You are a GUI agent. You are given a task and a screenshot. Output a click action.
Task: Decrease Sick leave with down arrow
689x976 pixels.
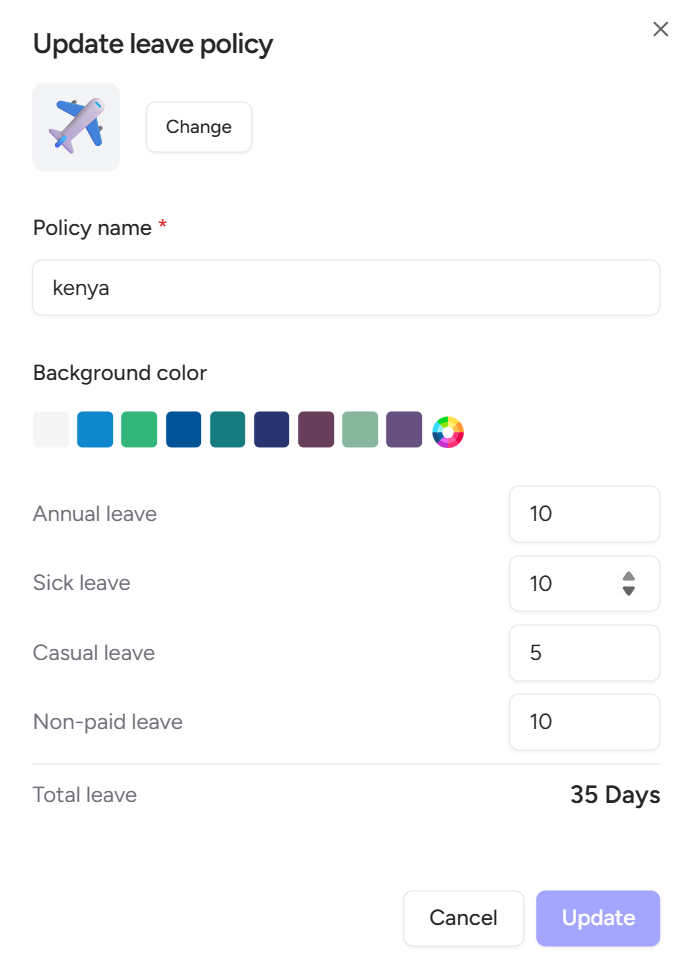(x=629, y=591)
